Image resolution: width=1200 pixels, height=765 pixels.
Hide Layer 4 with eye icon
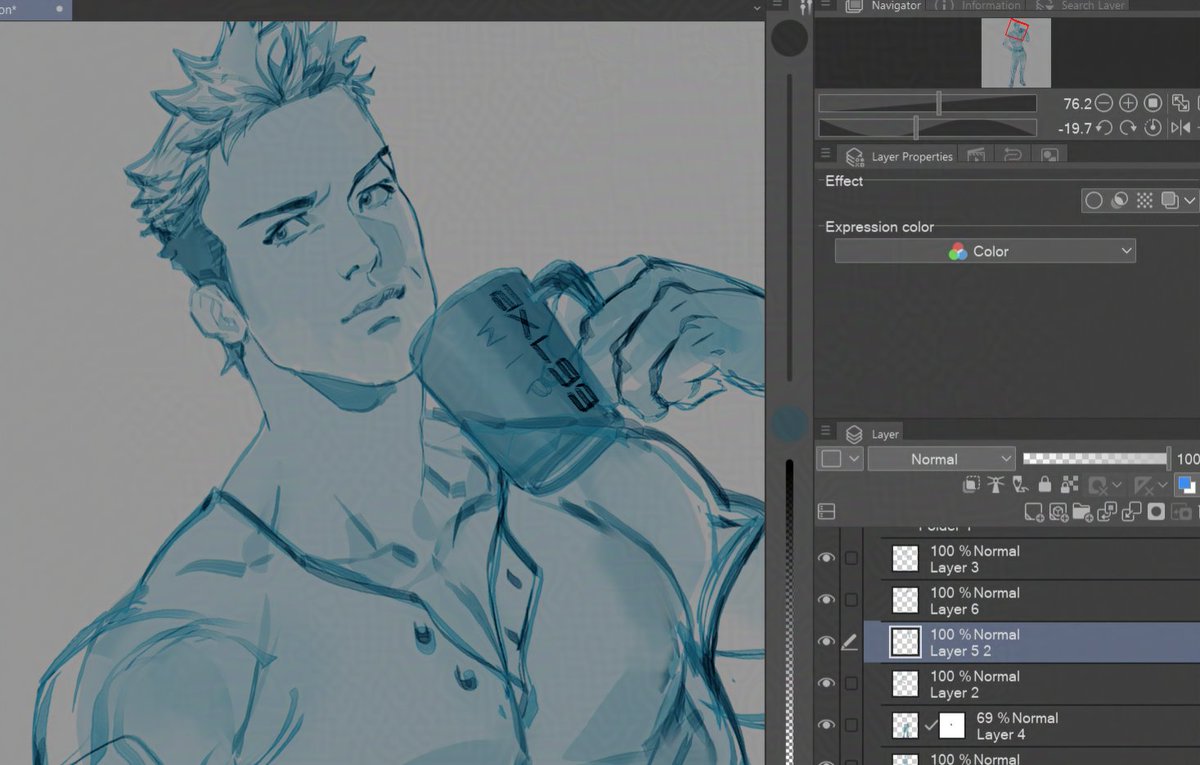(826, 725)
